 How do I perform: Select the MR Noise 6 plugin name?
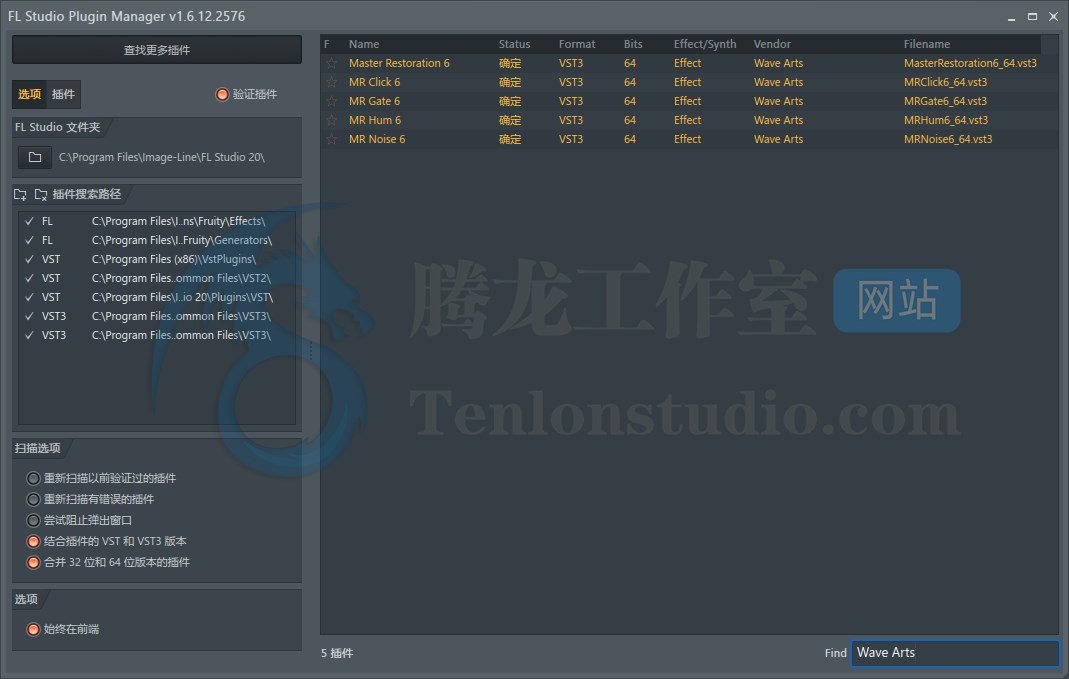pos(377,140)
